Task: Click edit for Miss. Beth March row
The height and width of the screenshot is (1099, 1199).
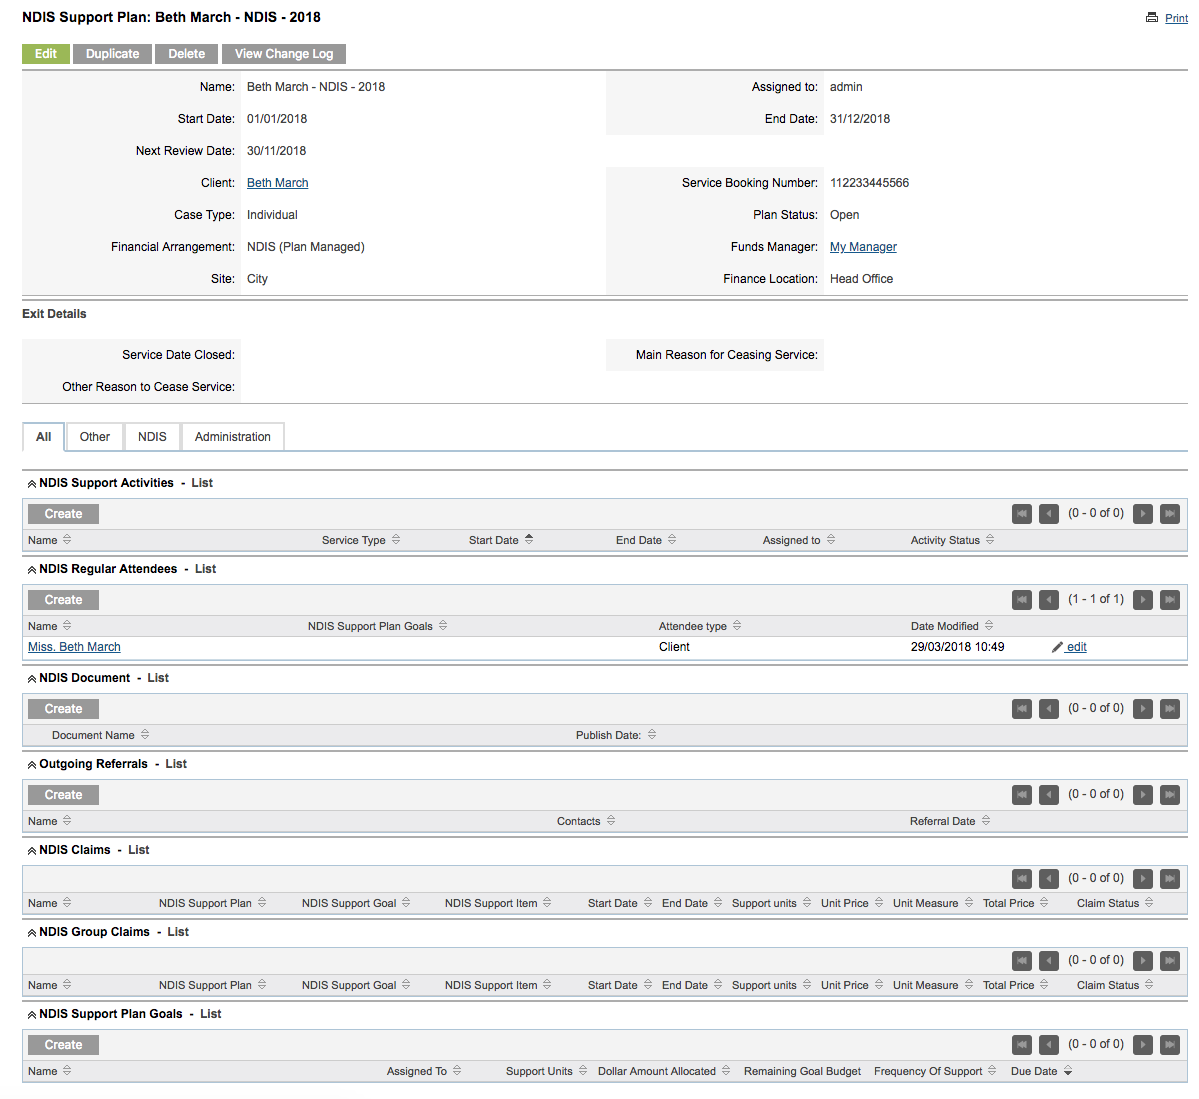Action: click(1069, 647)
